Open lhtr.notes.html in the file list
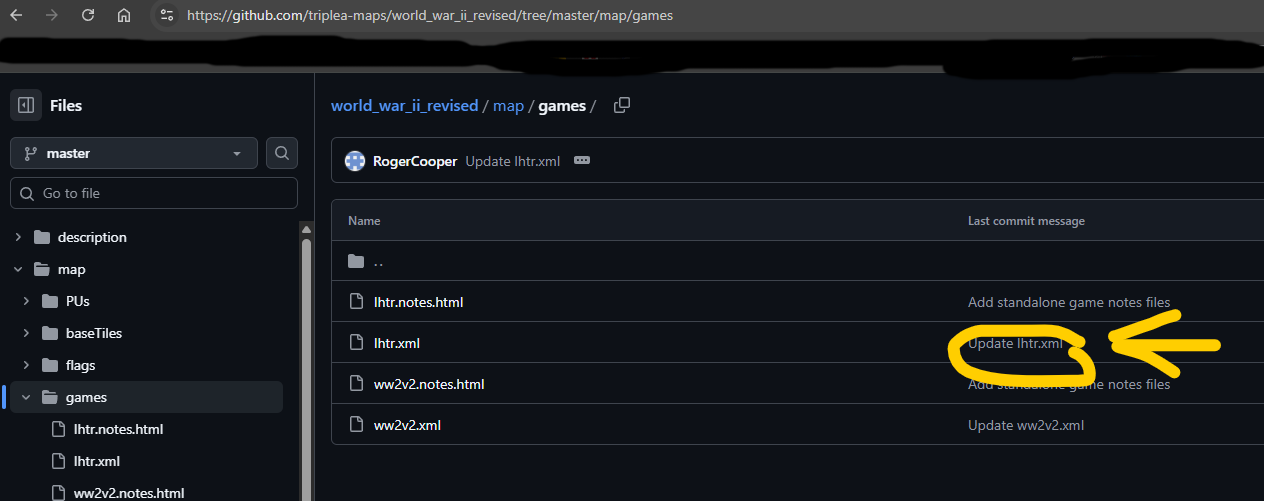This screenshot has height=501, width=1264. tap(418, 302)
